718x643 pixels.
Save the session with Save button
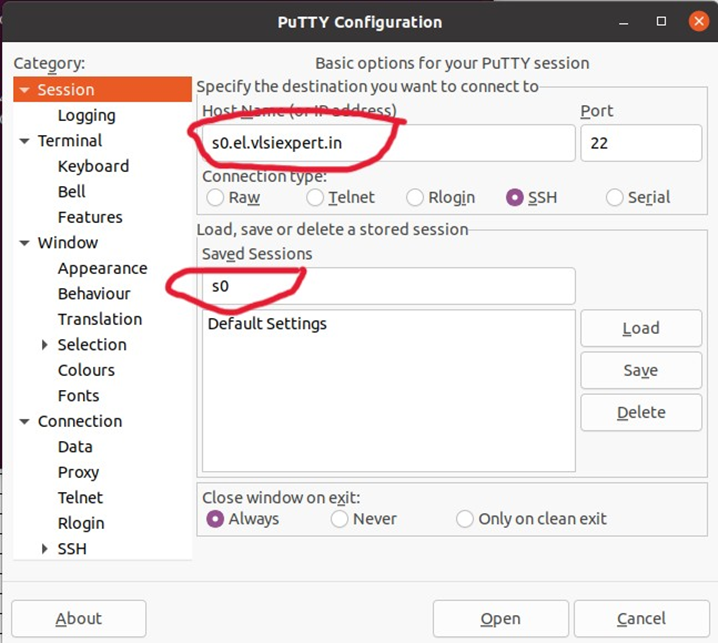pyautogui.click(x=641, y=371)
